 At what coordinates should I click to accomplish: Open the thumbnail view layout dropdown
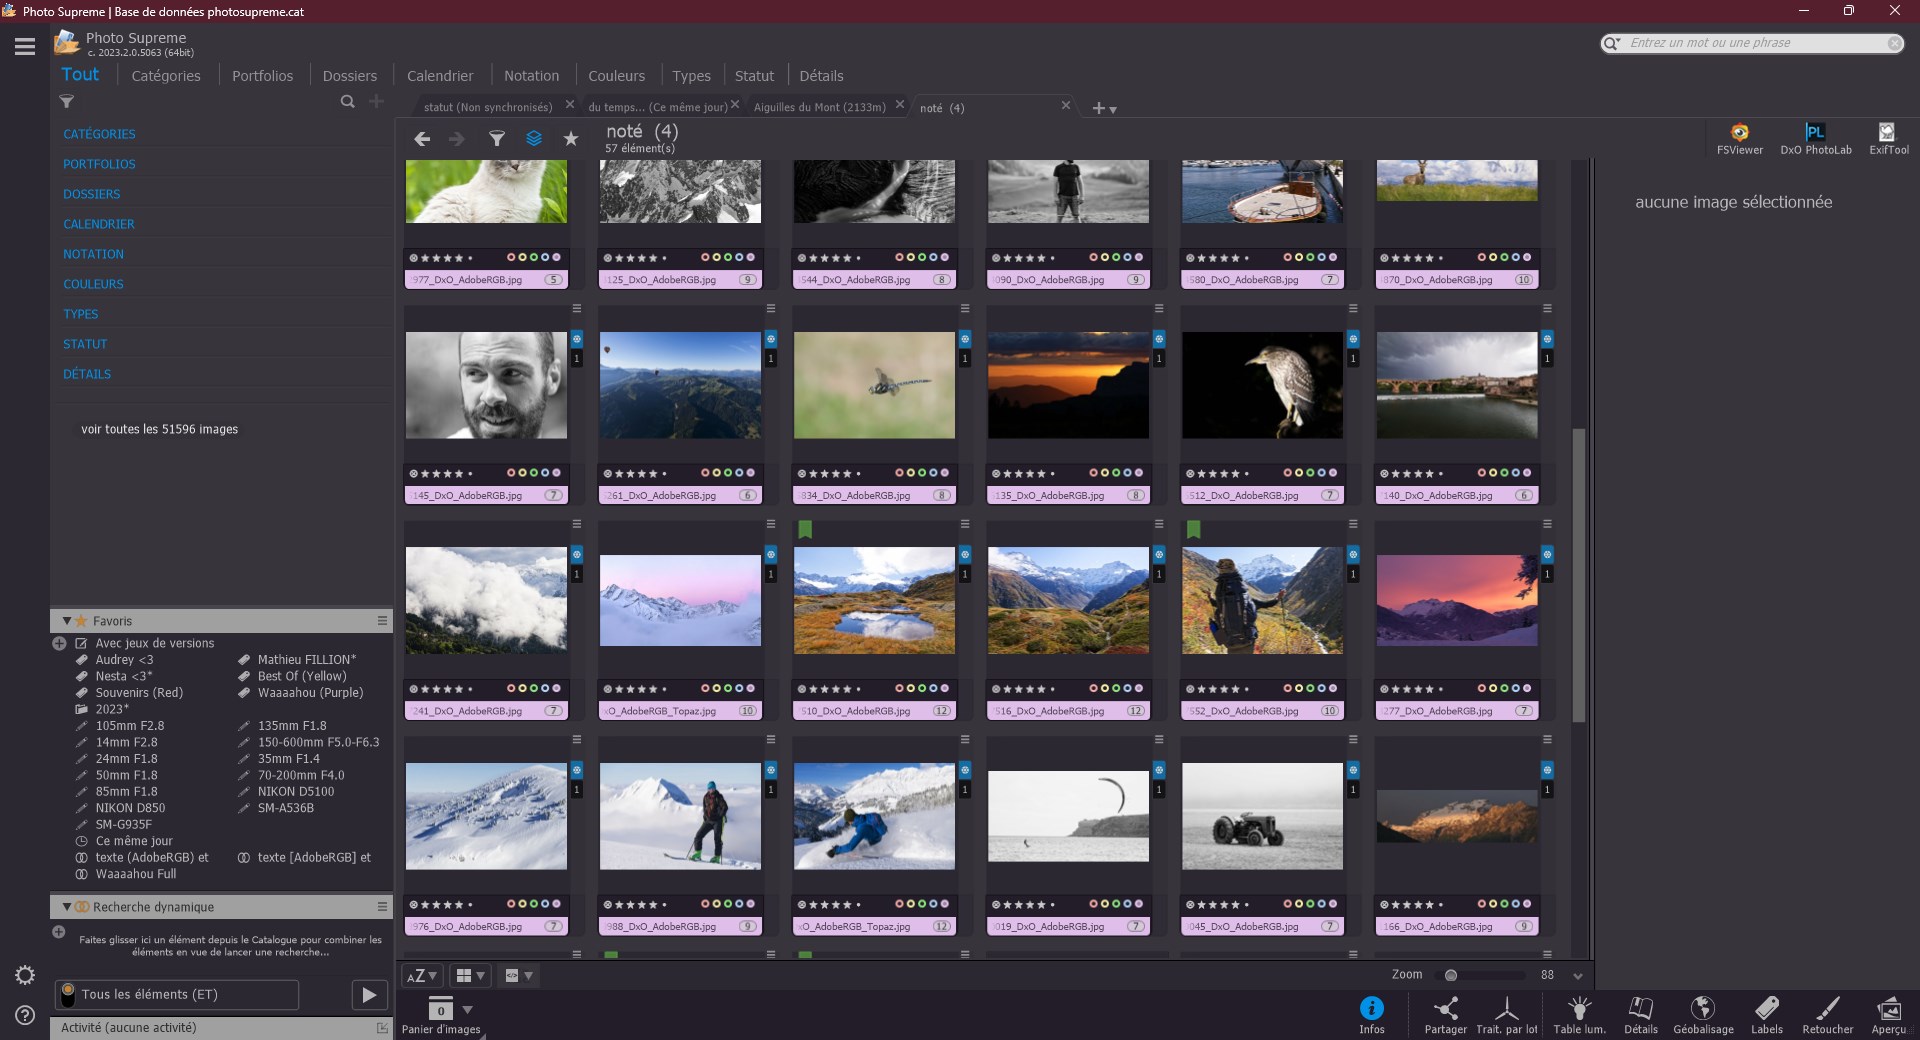click(470, 976)
